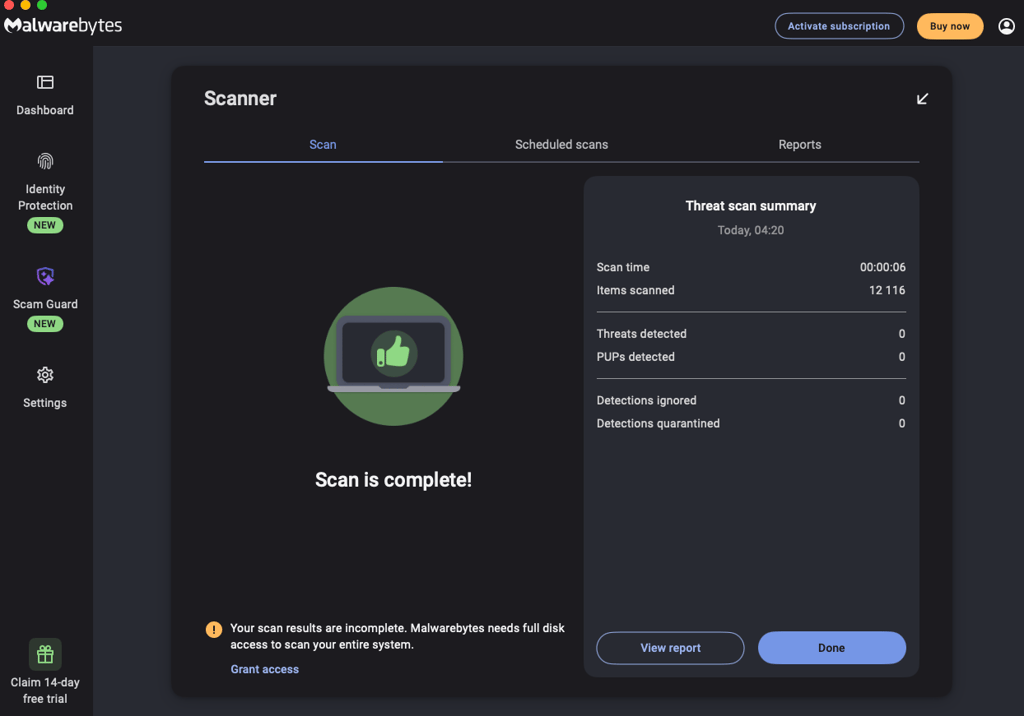Select the Scam Guard label
Viewport: 1024px width, 716px height.
tap(45, 304)
